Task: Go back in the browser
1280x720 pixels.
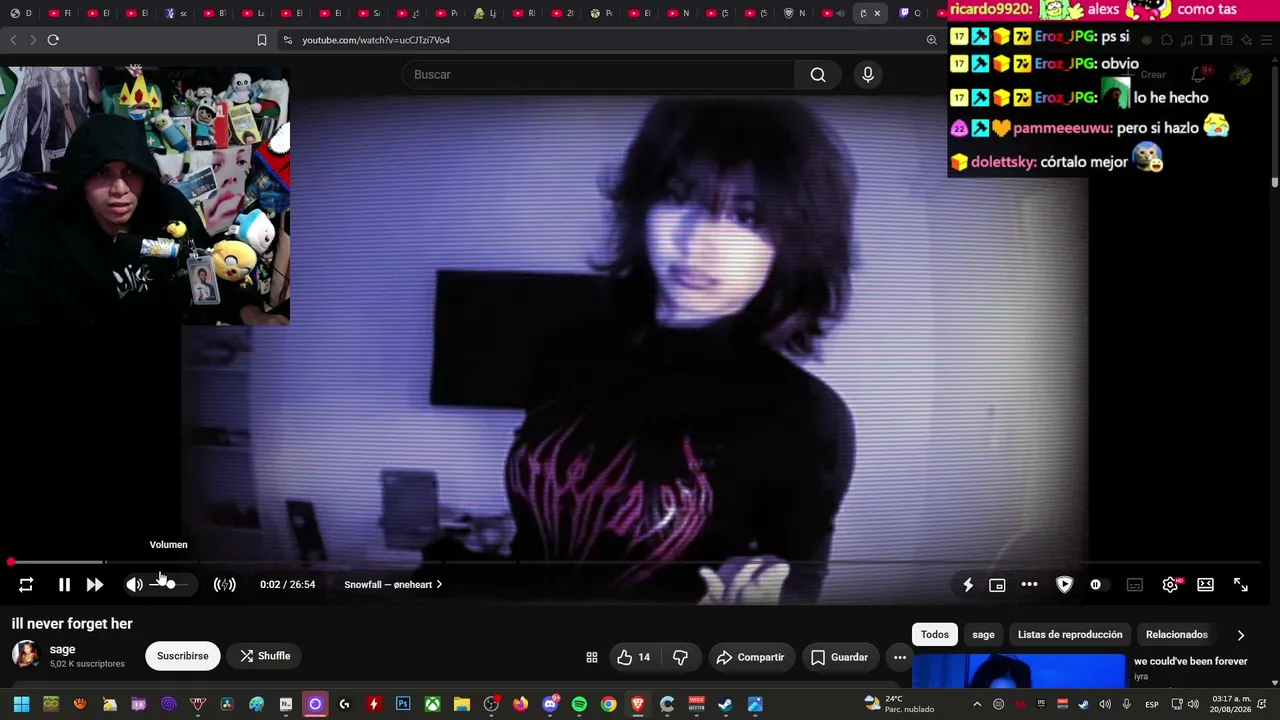Action: [13, 40]
